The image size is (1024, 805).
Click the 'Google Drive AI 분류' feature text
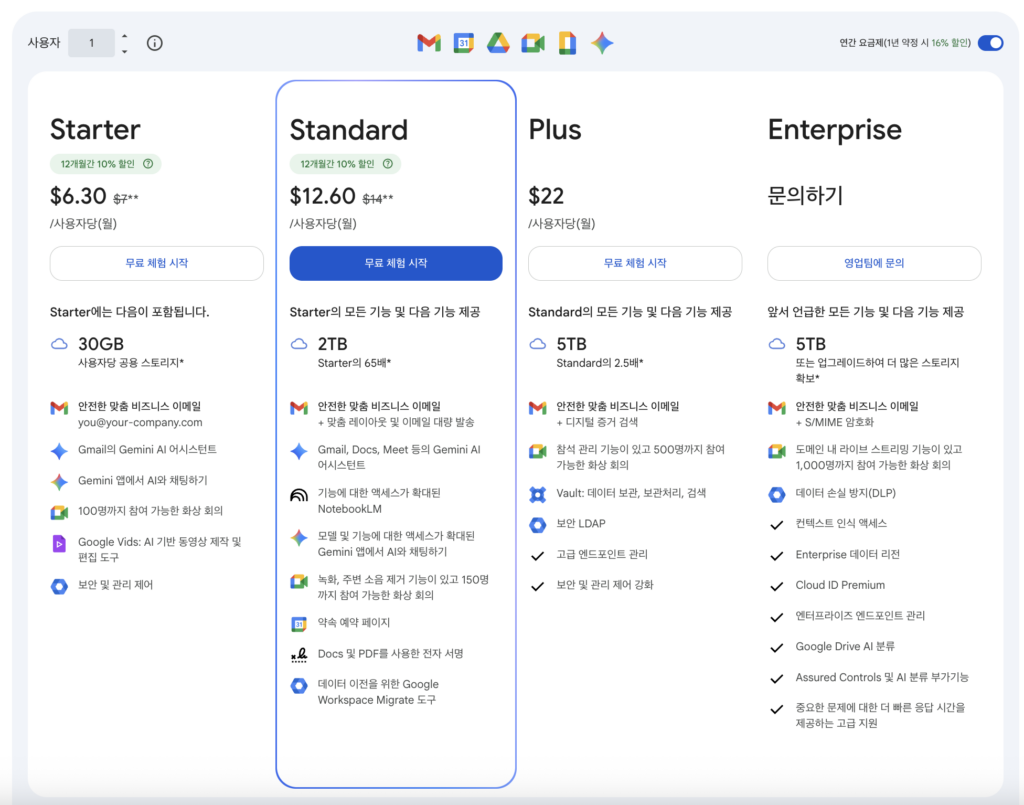(x=845, y=646)
